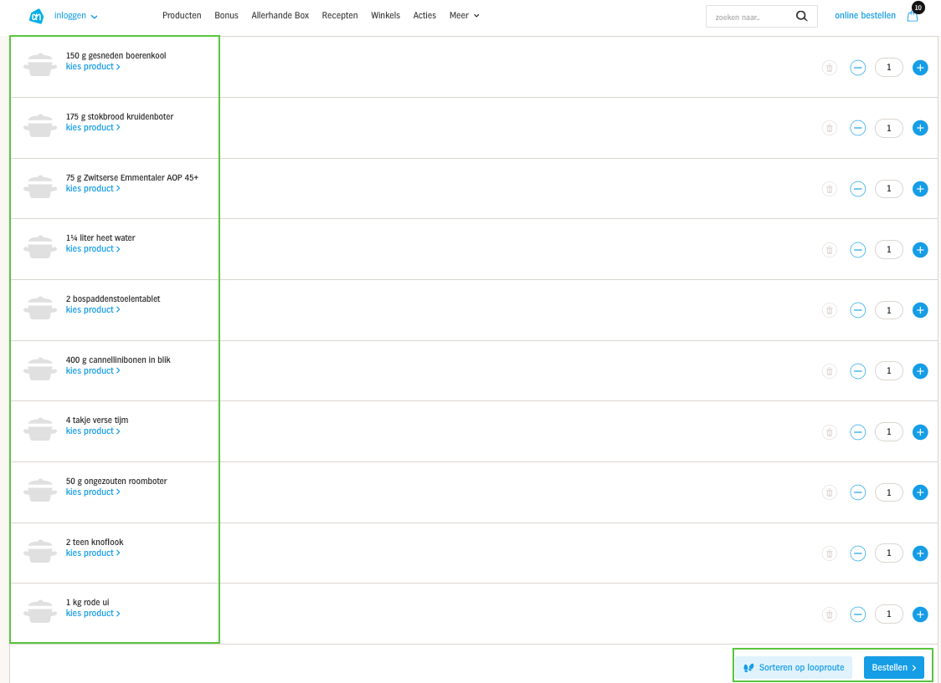Click the zoeken naar search field
Image resolution: width=941 pixels, height=683 pixels.
click(750, 17)
